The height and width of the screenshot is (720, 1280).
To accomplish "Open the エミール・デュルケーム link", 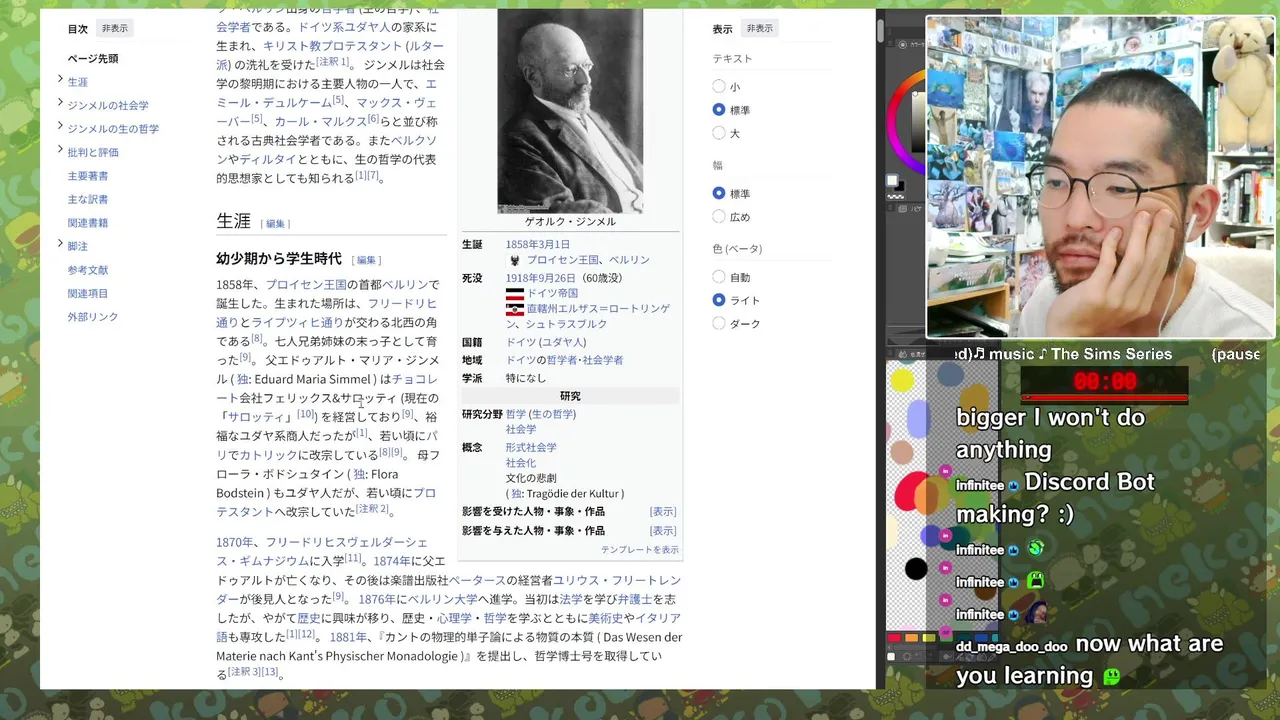I will (x=326, y=92).
